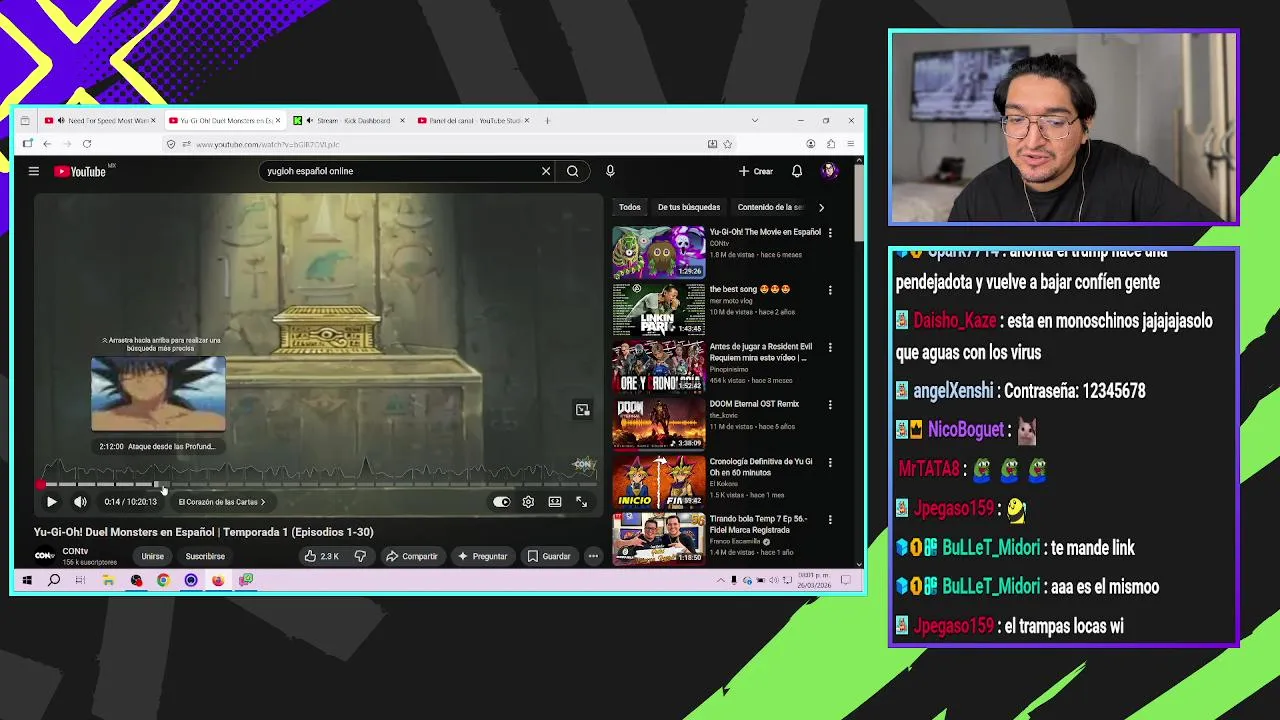Screen dimensions: 1280x720
Task: Click the Preguntar button
Action: [x=482, y=556]
